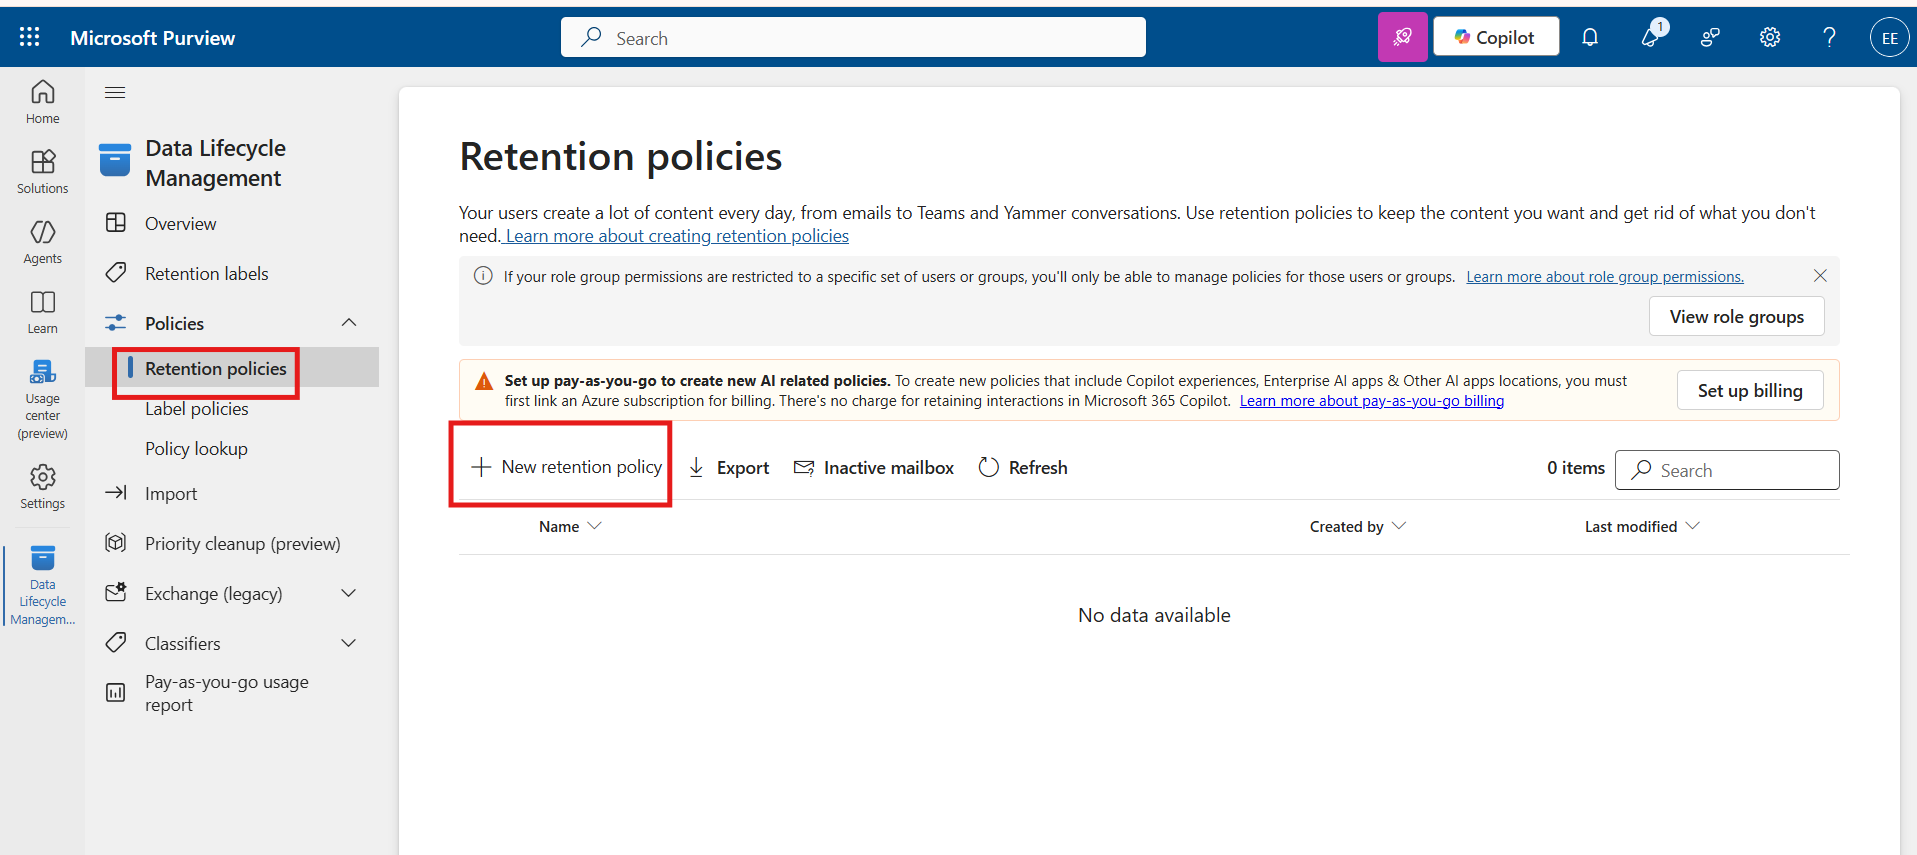
Task: Open Label policies nav item
Action: pos(196,408)
